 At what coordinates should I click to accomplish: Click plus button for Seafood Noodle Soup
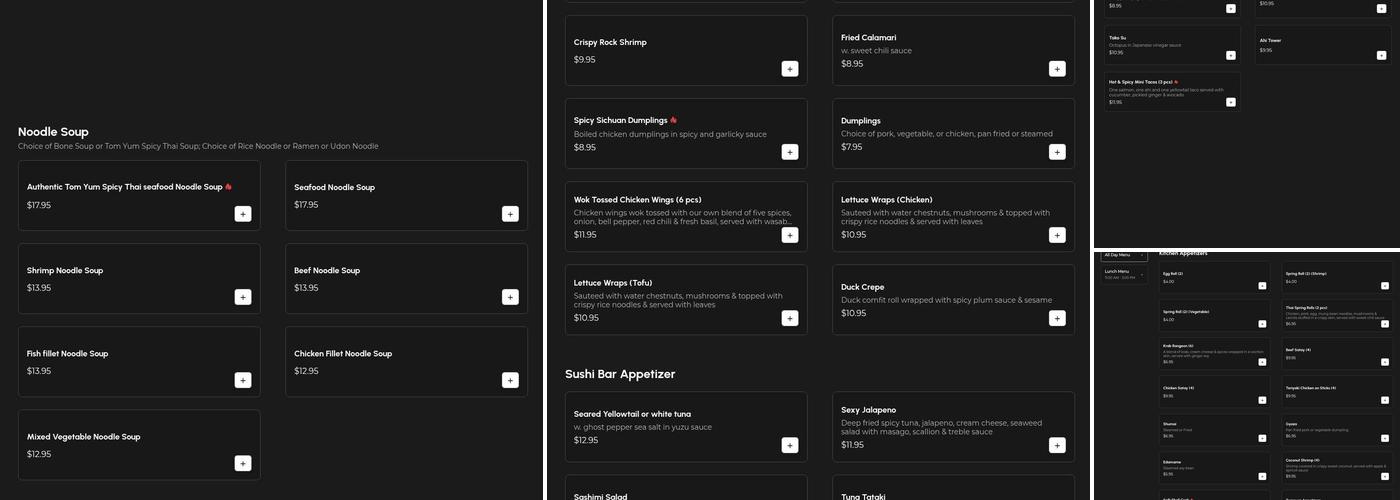pos(510,213)
